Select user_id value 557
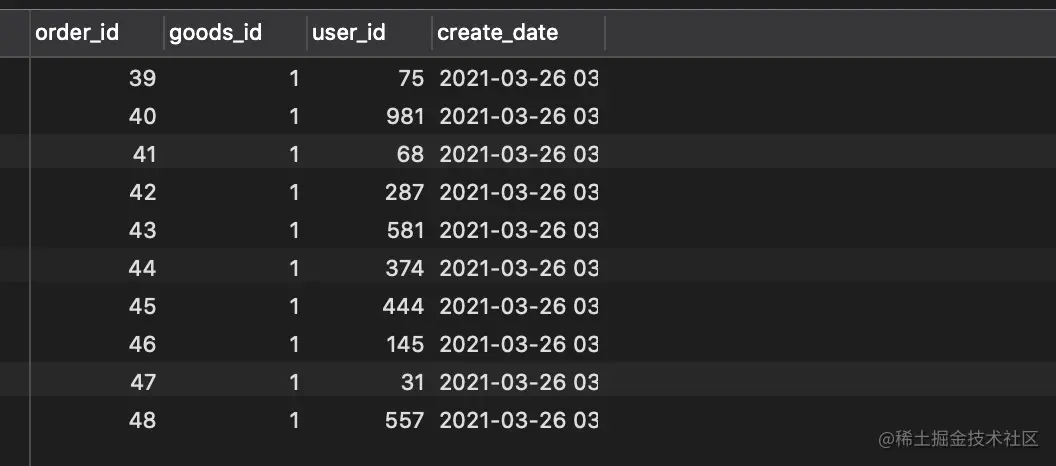The width and height of the screenshot is (1056, 466). click(x=404, y=421)
